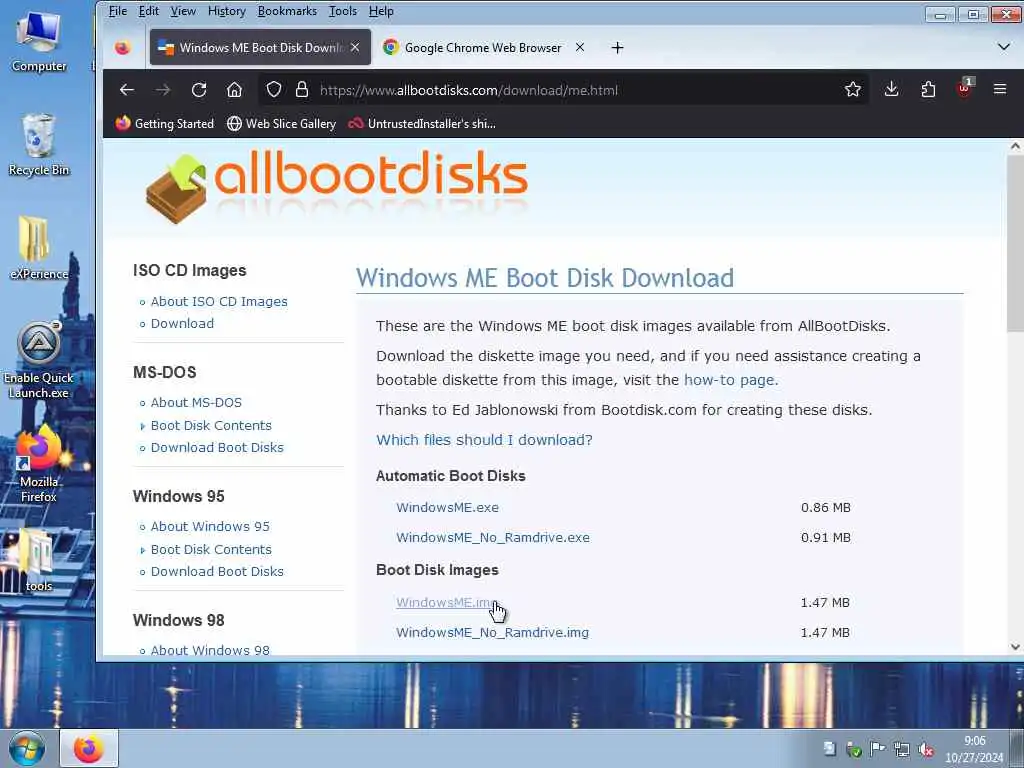Select Enable Quick Launch.exe desktop icon
This screenshot has height=768, width=1024.
(39, 359)
